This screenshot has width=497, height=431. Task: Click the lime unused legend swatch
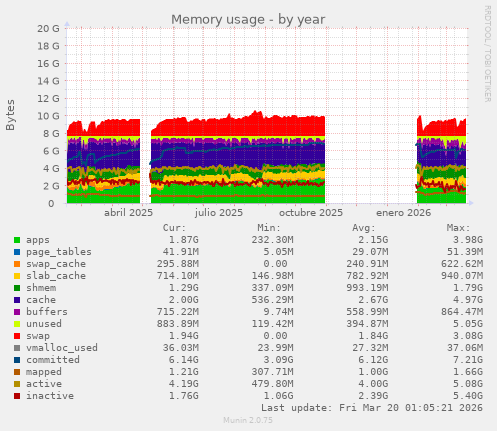point(17,324)
